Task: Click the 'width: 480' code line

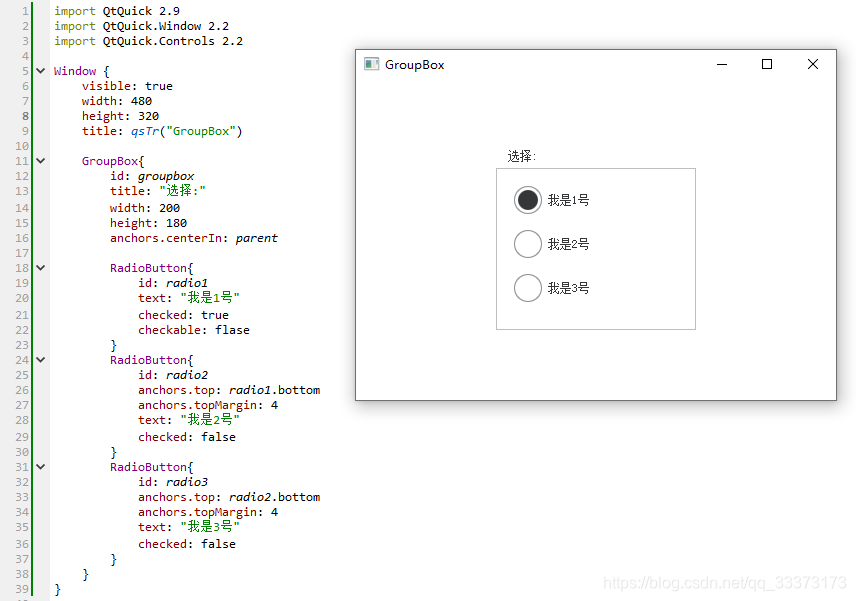Action: coord(117,101)
